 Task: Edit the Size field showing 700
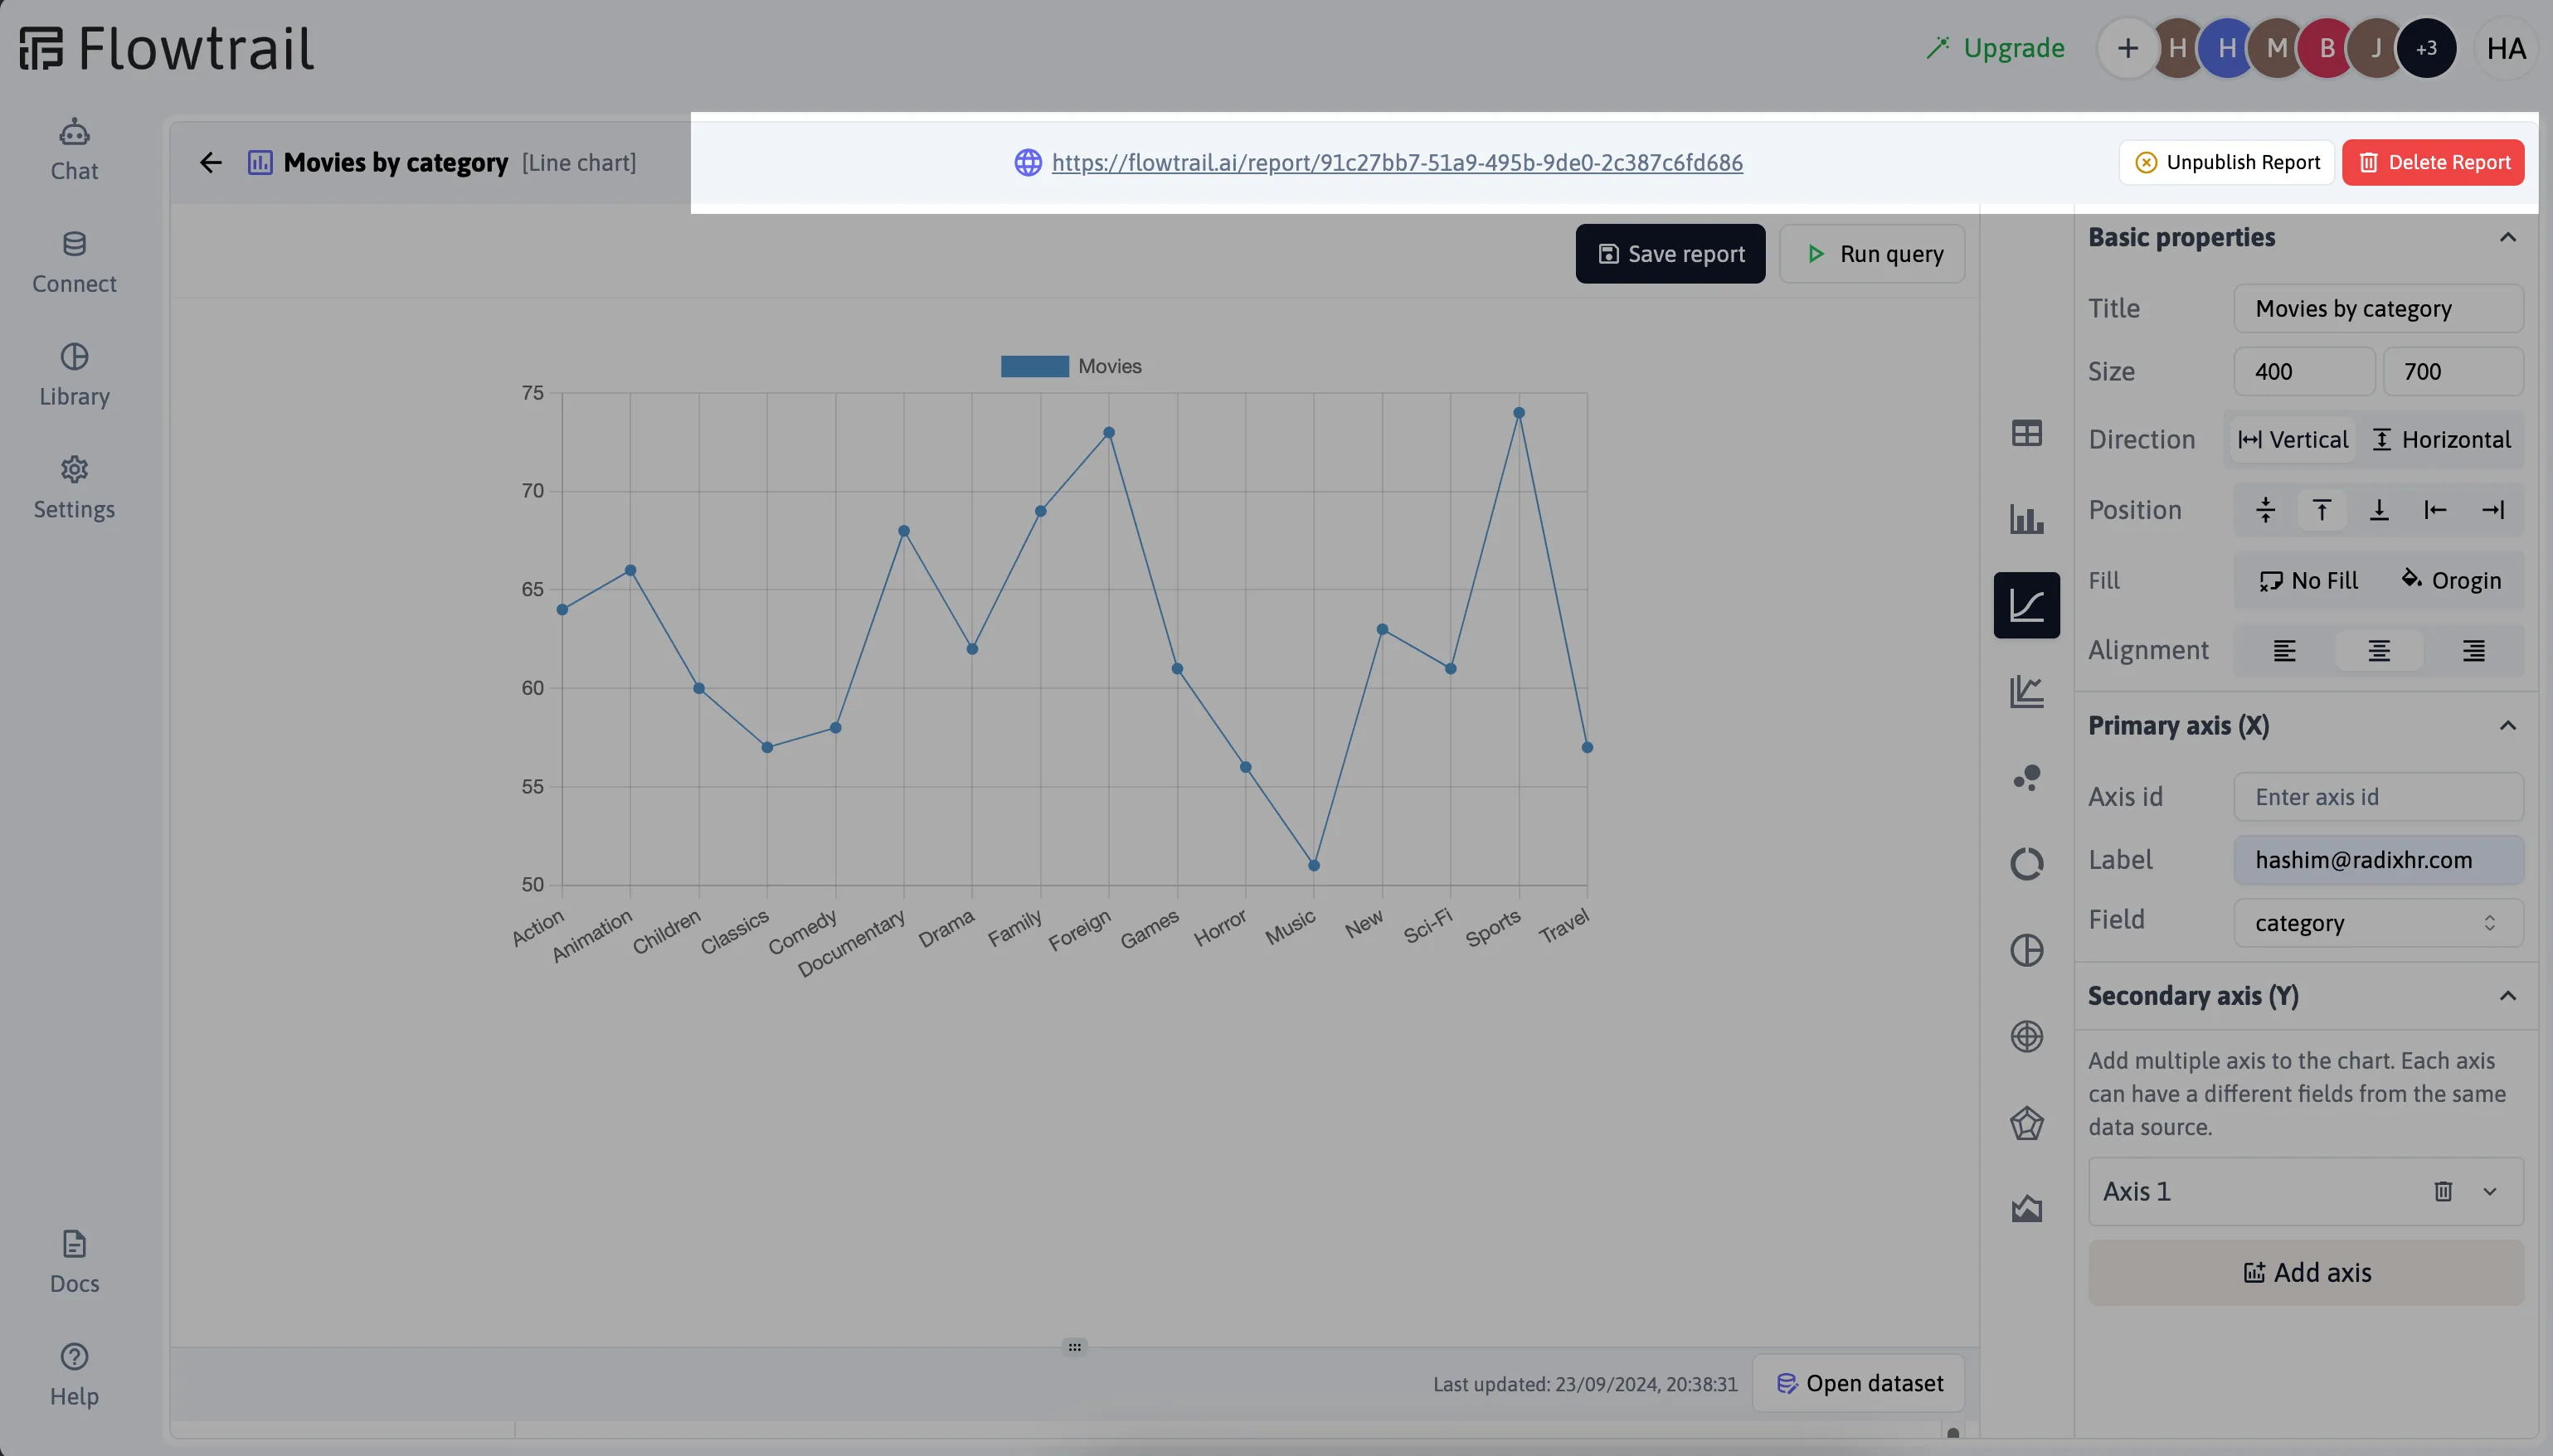pyautogui.click(x=2453, y=371)
